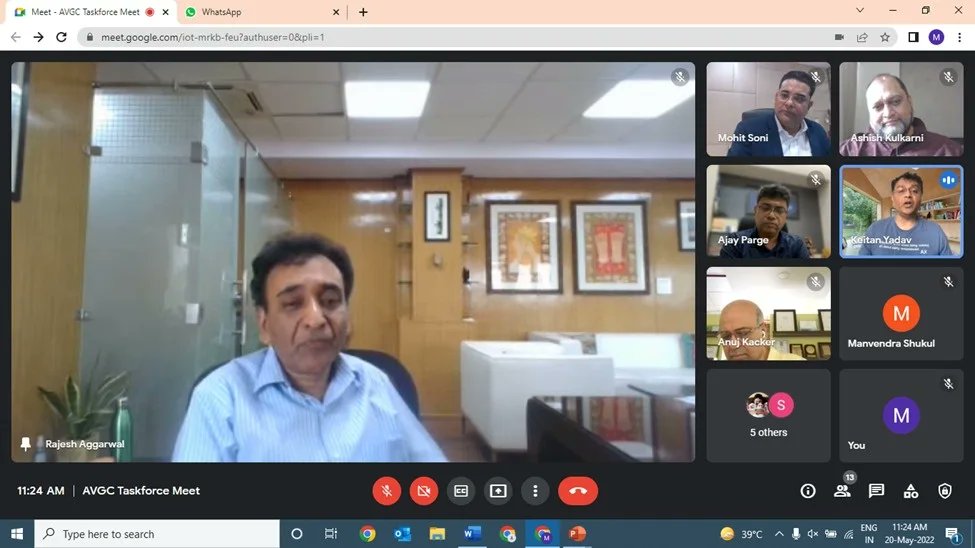Close the WhatsApp tab
This screenshot has height=548, width=975.
point(336,12)
